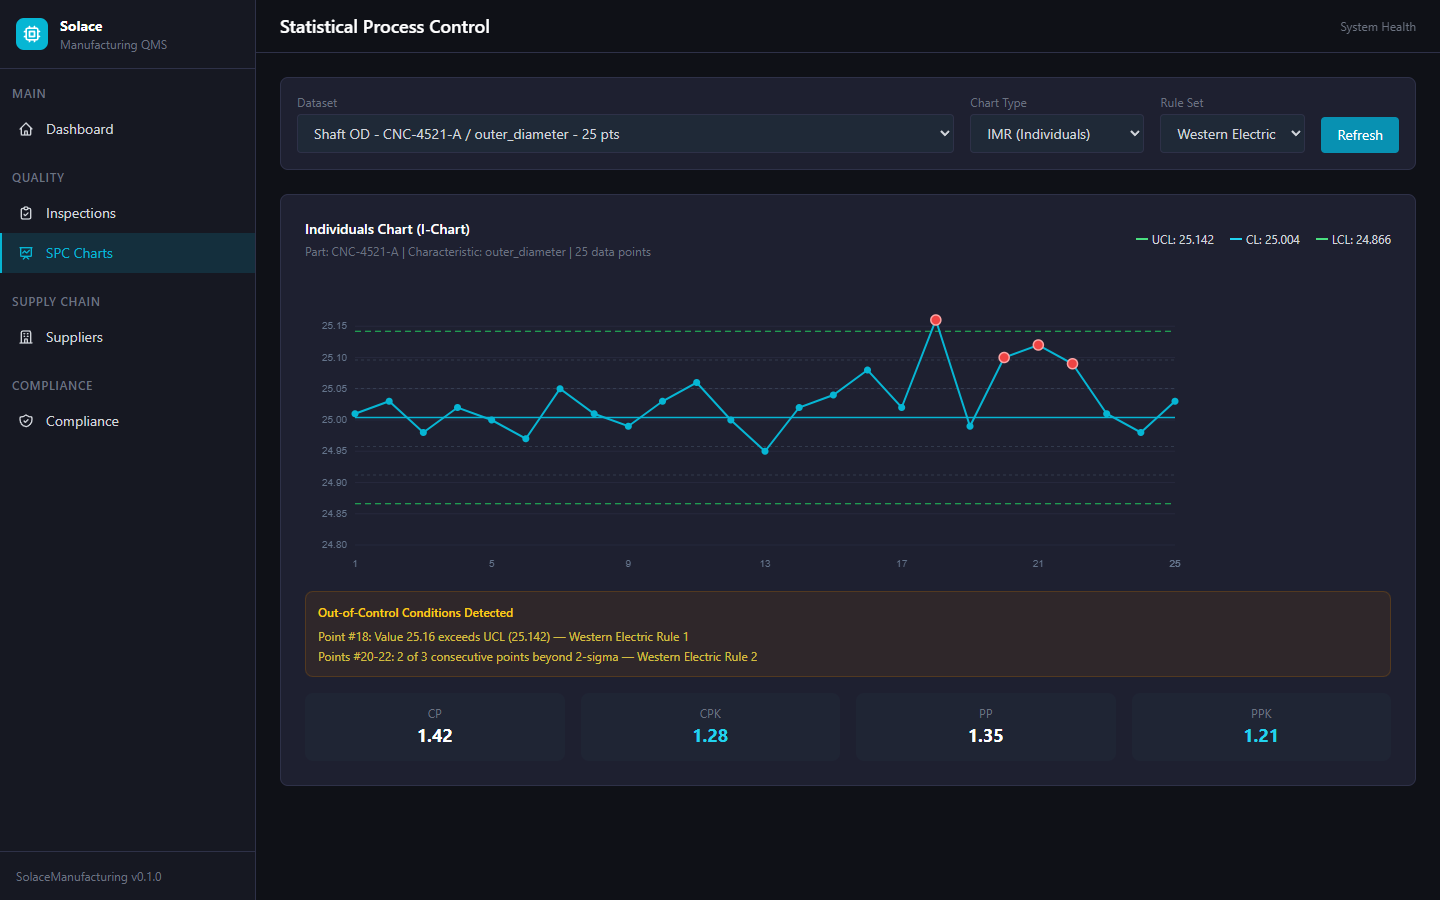
Task: Open the Rule Set dropdown
Action: [x=1232, y=134]
